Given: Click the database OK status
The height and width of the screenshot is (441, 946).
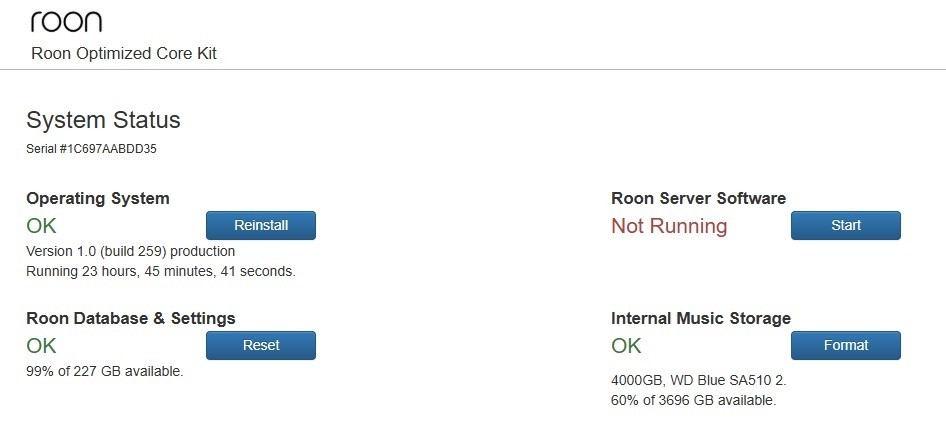Looking at the screenshot, I should [41, 346].
